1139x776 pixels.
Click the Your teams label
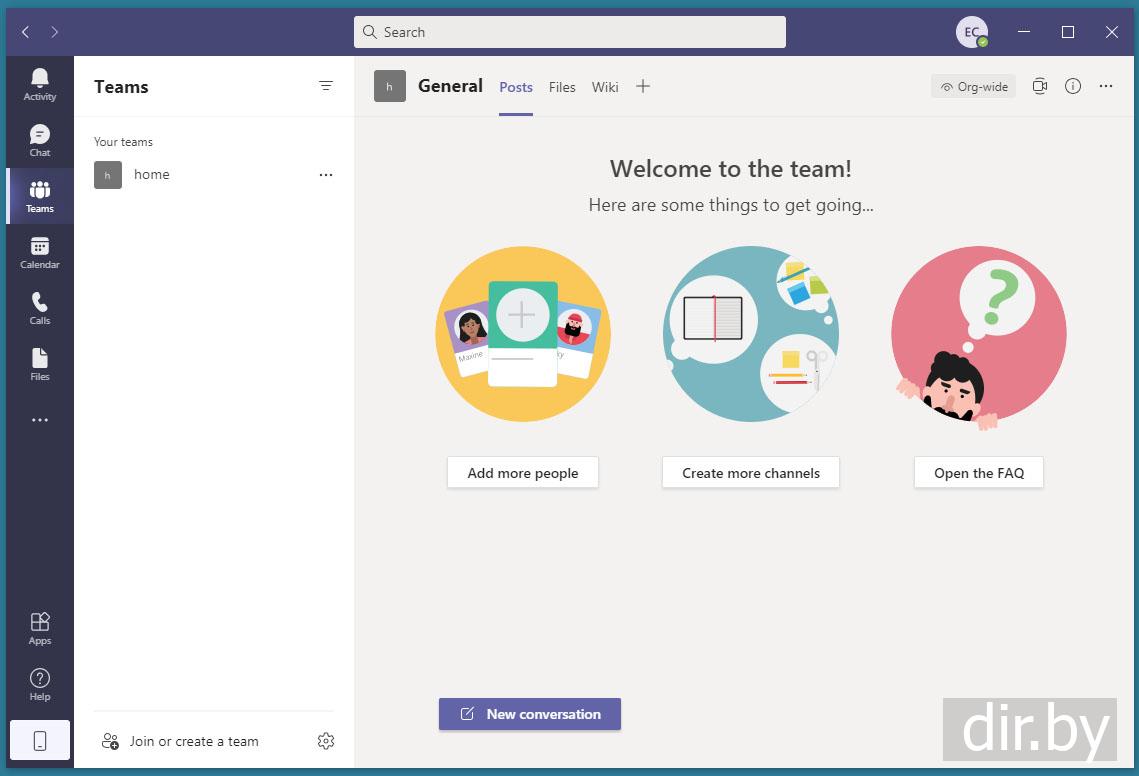pos(123,142)
